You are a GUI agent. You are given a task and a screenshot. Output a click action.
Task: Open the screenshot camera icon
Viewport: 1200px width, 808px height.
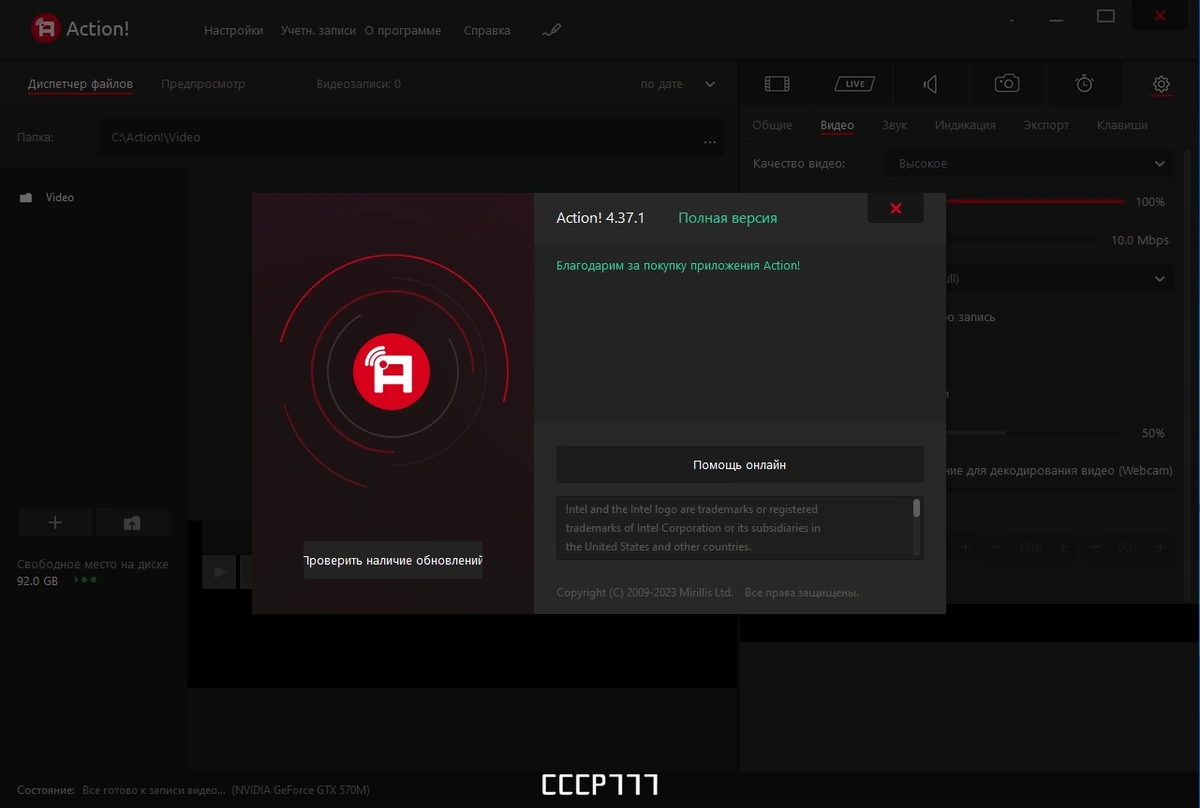[1007, 84]
